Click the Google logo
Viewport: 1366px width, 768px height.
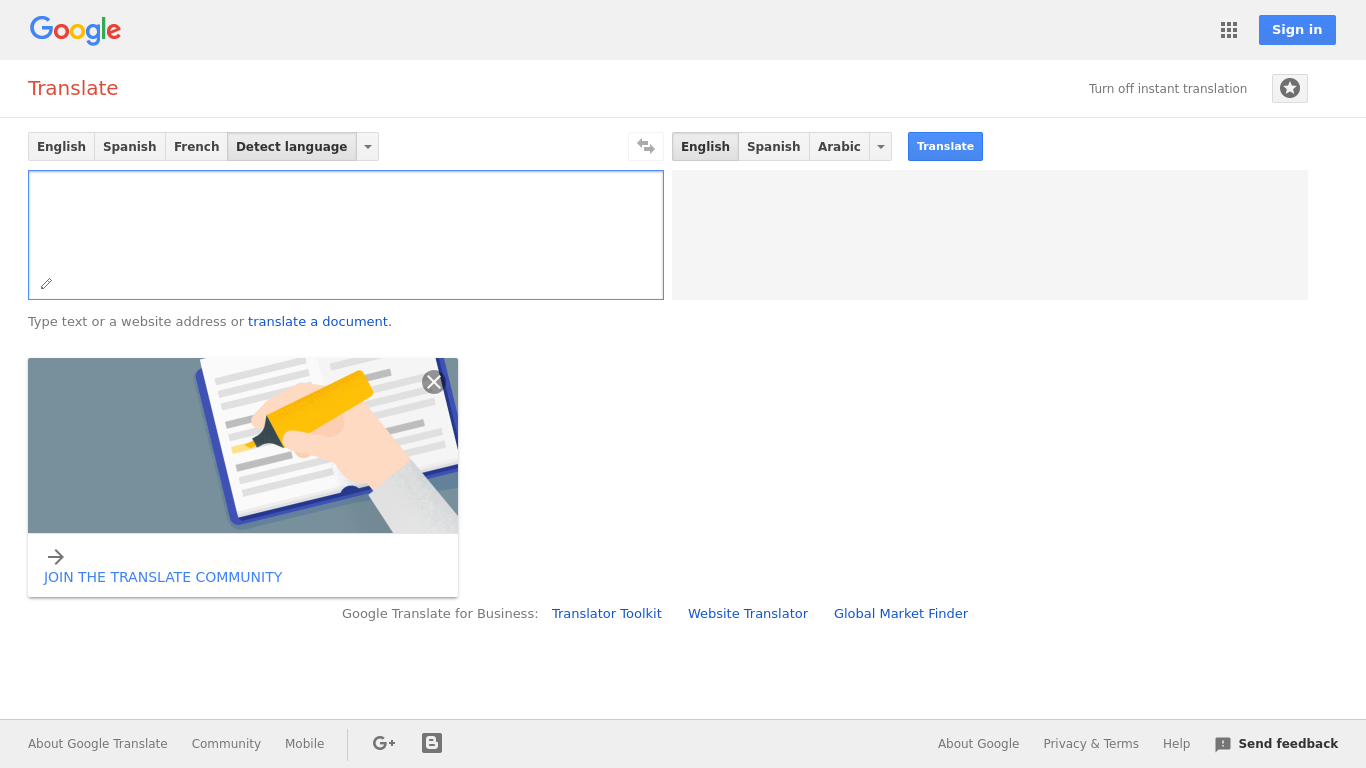75,30
